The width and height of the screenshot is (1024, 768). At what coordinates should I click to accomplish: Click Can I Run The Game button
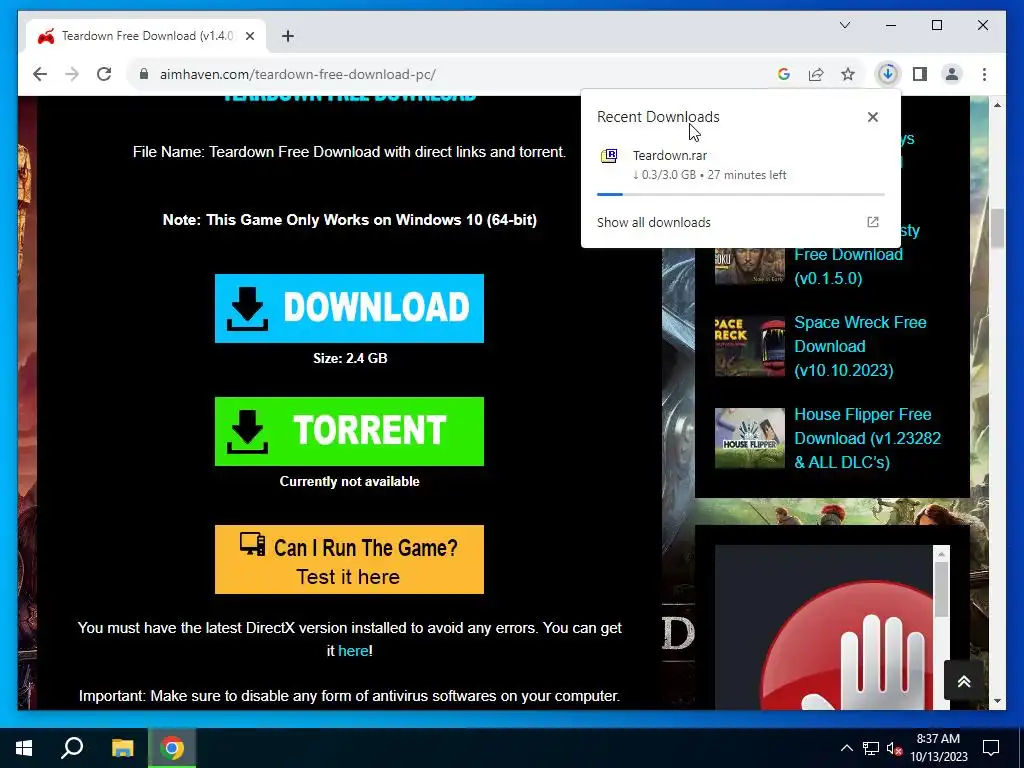(x=349, y=560)
